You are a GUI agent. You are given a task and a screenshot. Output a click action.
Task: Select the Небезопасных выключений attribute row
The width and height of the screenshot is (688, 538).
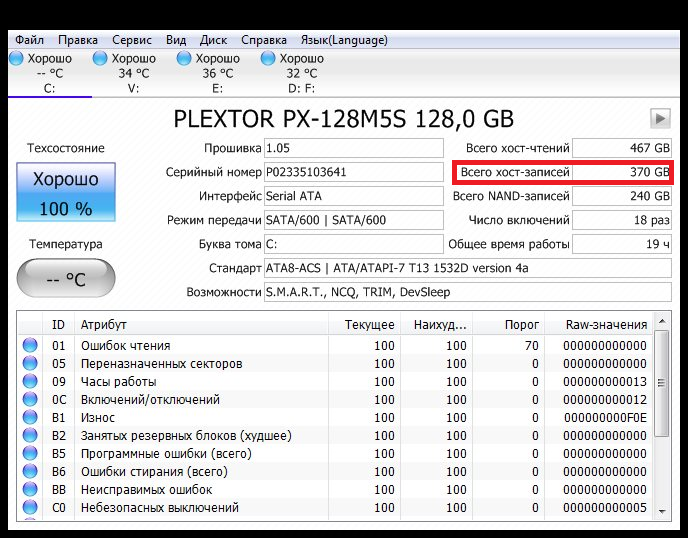335,507
